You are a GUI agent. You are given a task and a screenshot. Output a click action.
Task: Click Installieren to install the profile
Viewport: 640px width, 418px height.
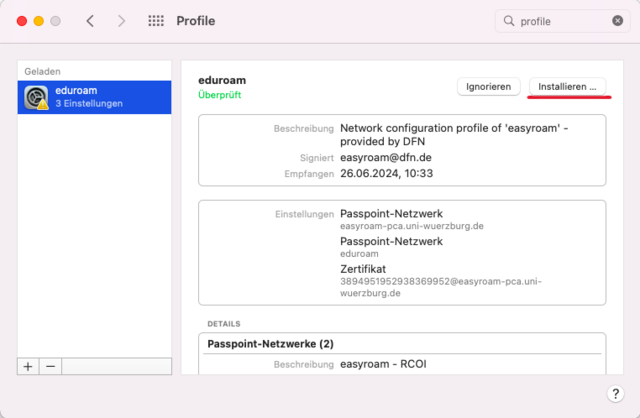coord(567,87)
